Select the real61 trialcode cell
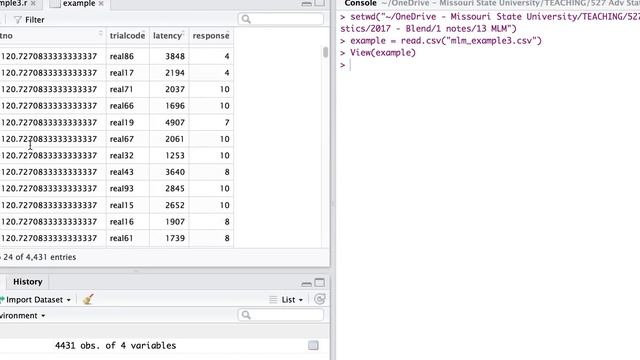 tap(128, 238)
